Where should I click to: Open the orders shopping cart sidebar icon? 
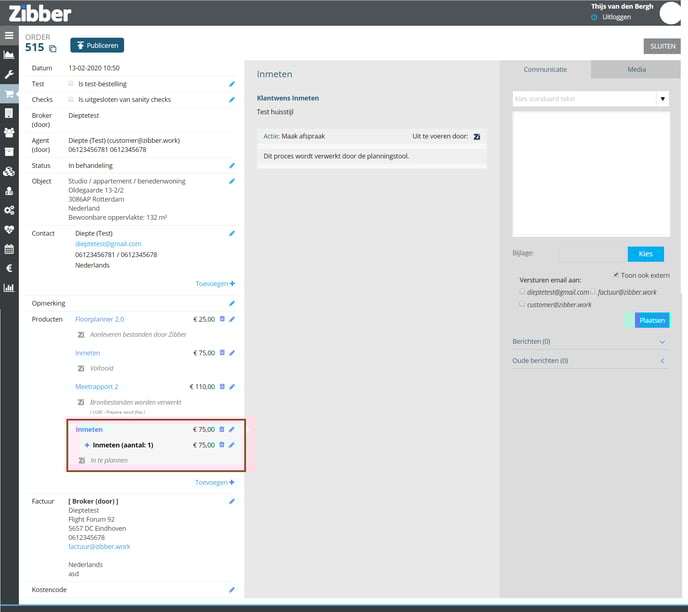point(9,94)
